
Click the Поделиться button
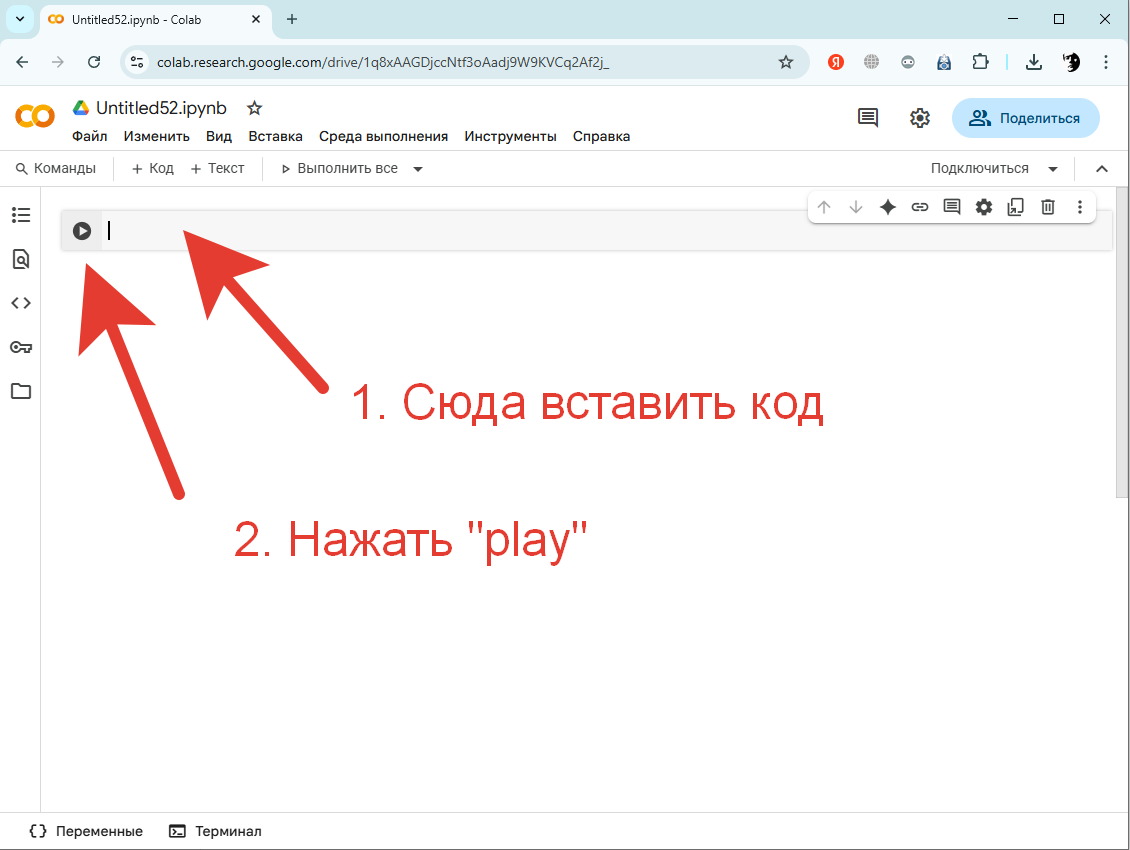click(1025, 117)
